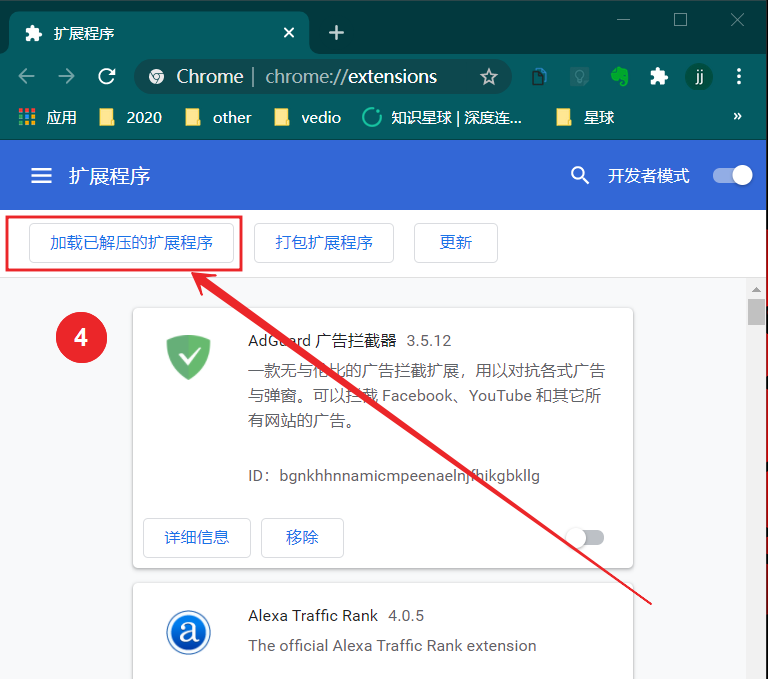Enable the AdGuard extension toggle
The width and height of the screenshot is (768, 679).
click(586, 538)
